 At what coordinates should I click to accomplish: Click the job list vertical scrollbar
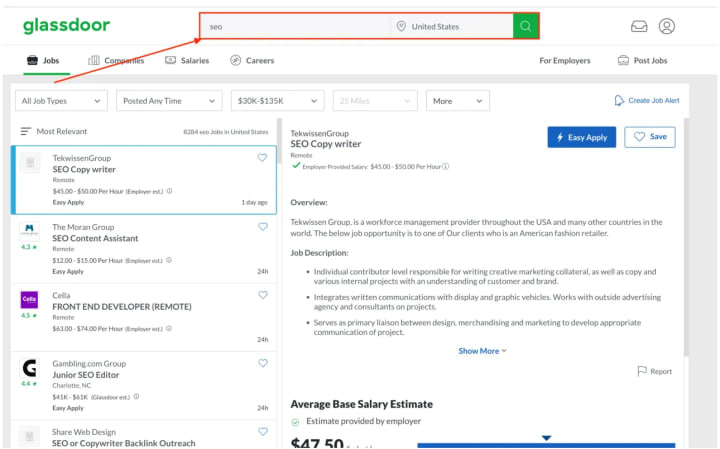coord(279,142)
